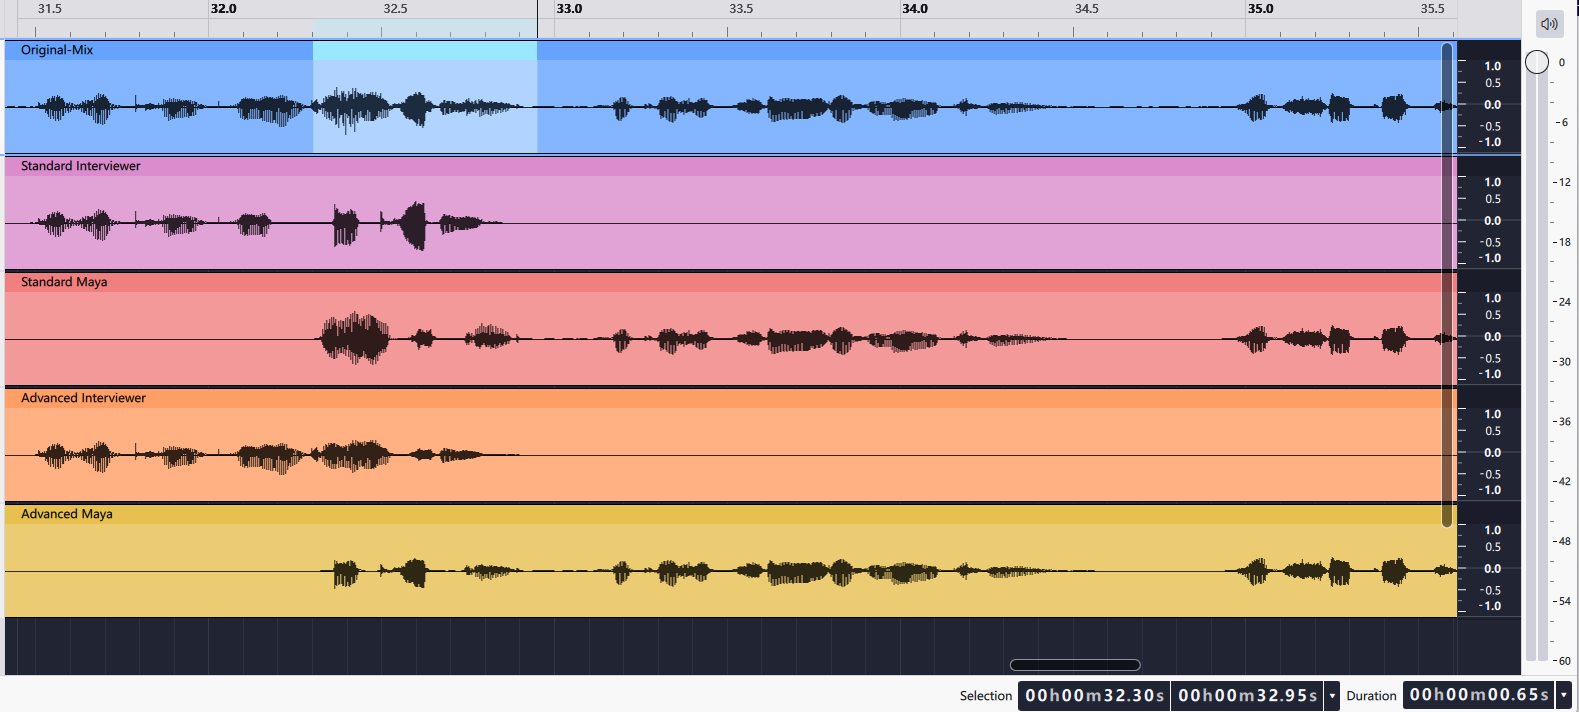Image resolution: width=1579 pixels, height=712 pixels.
Task: Click the horizontal scrollbar thumb
Action: coord(1075,665)
